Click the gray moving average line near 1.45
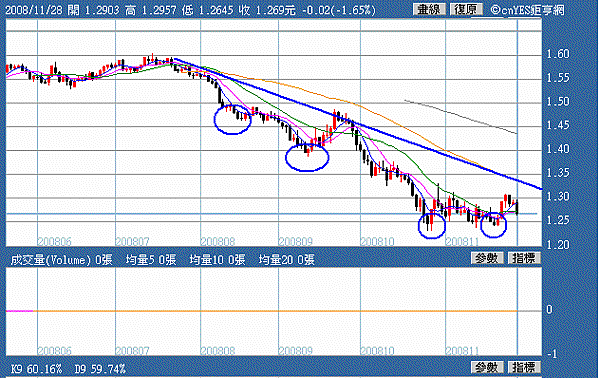 coord(461,117)
